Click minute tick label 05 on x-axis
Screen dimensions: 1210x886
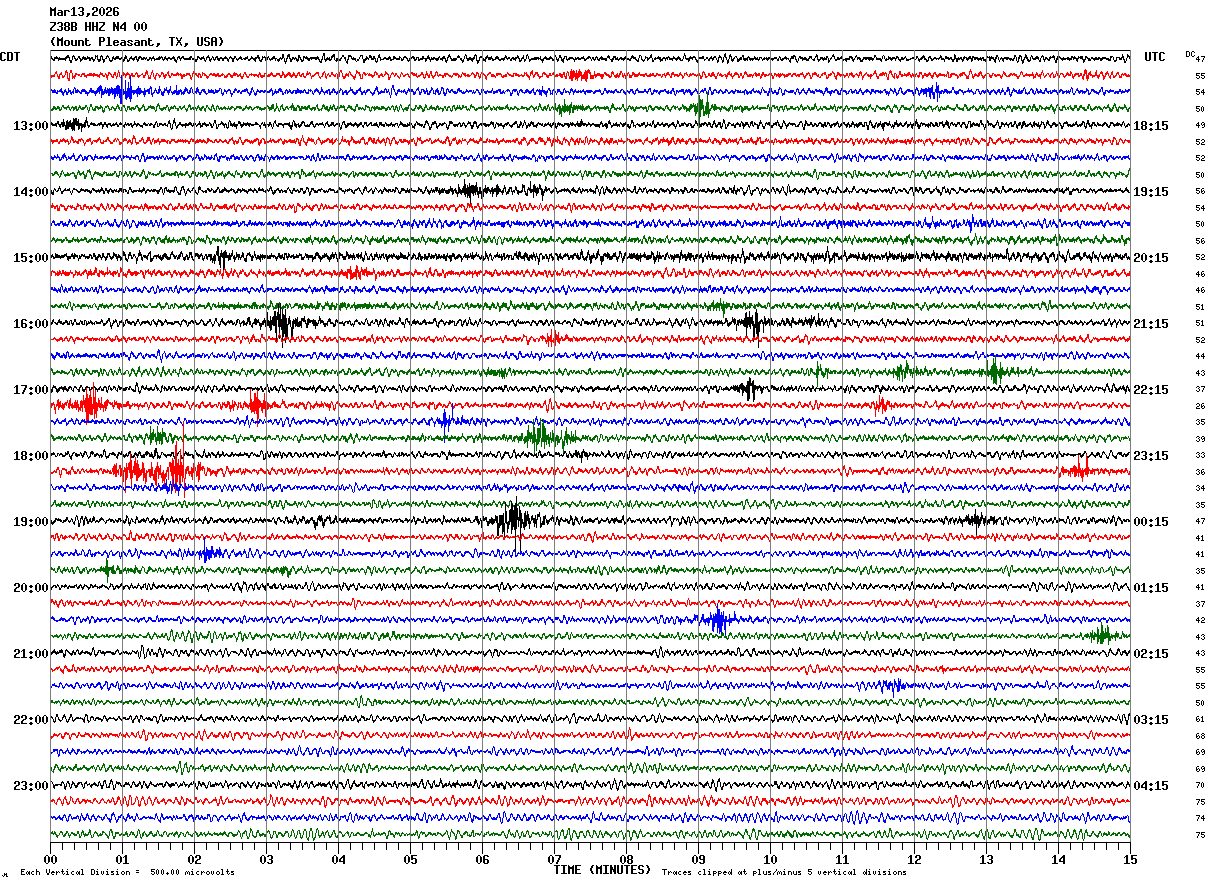coord(410,859)
